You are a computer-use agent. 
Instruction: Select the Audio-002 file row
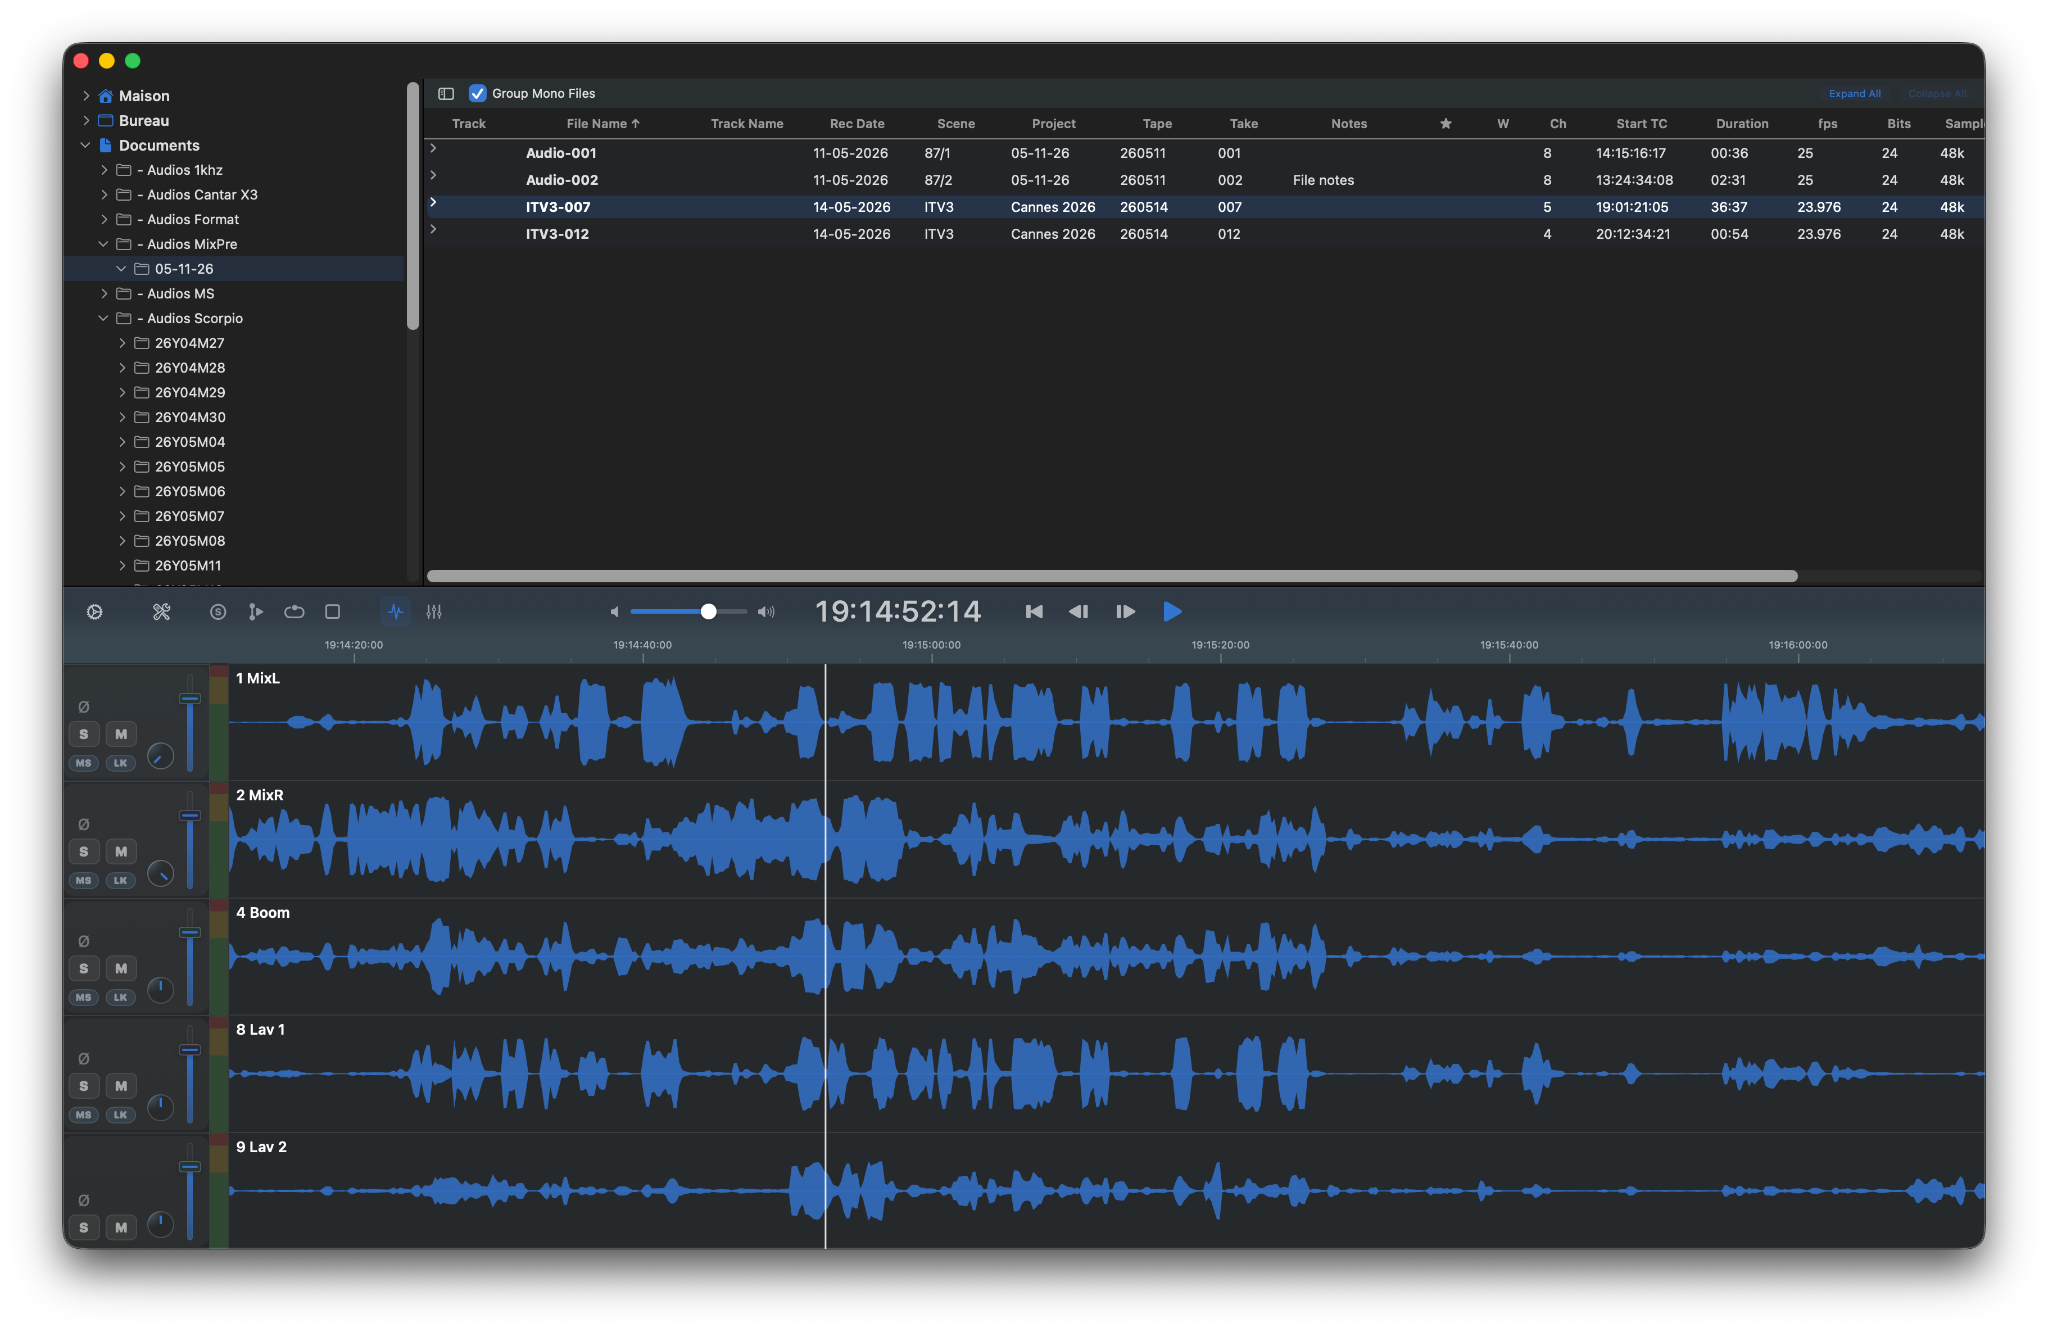coord(1204,180)
